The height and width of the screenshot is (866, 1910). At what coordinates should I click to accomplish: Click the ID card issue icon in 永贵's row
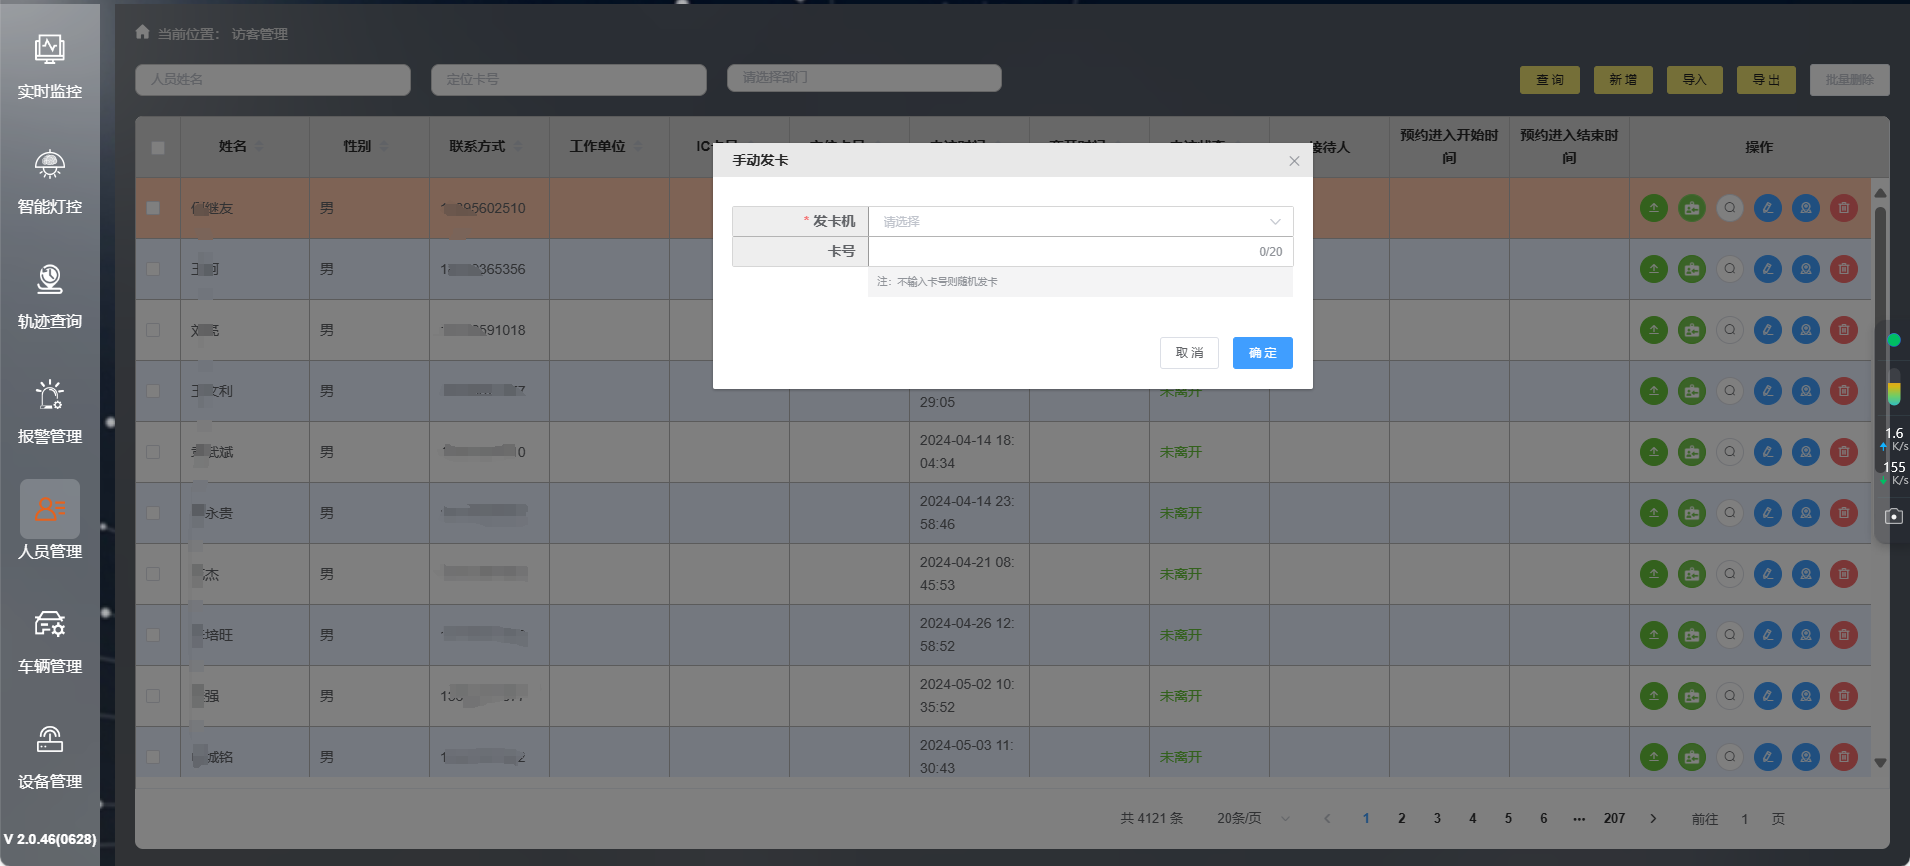1691,513
